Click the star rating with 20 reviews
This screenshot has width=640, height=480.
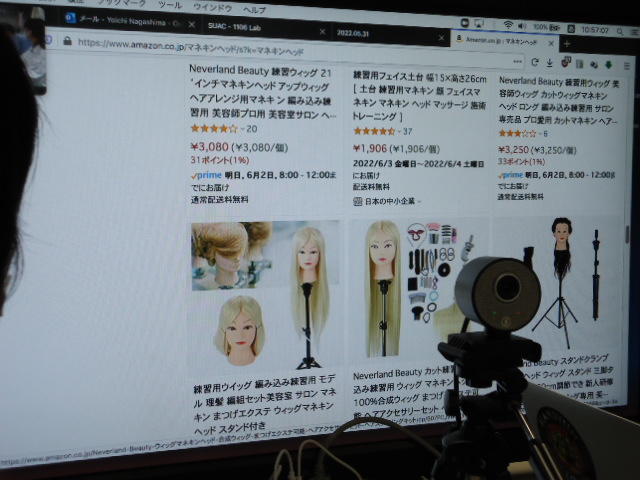214,129
